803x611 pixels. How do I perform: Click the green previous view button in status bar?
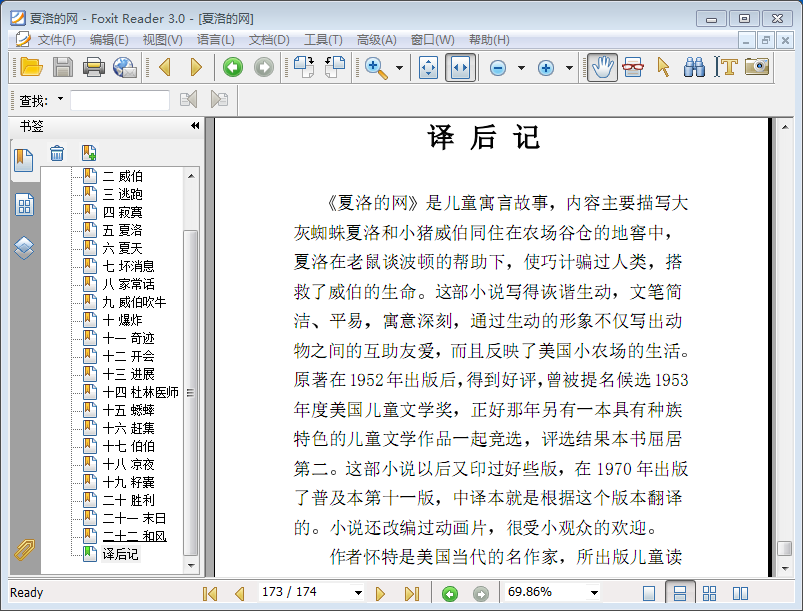click(450, 594)
